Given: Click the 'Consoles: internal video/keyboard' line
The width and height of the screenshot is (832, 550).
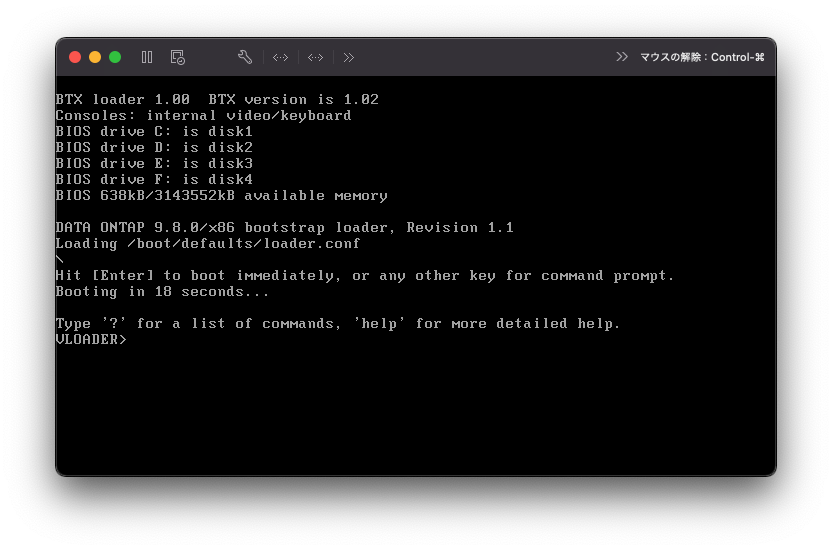Looking at the screenshot, I should tap(203, 115).
